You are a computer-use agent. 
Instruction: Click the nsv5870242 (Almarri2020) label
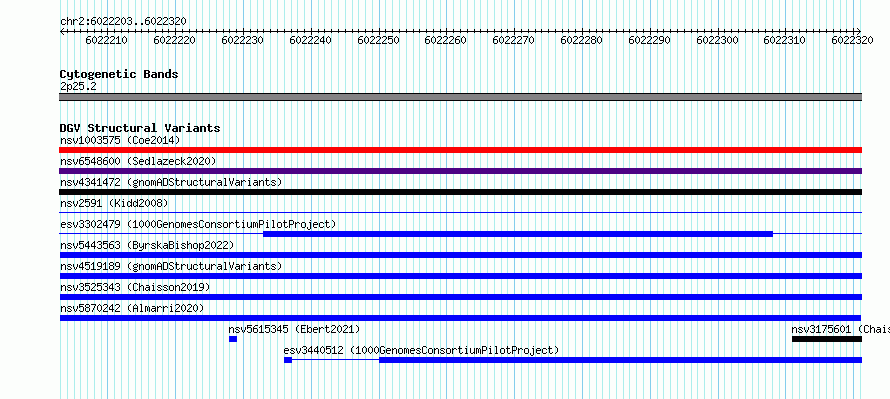tap(132, 308)
